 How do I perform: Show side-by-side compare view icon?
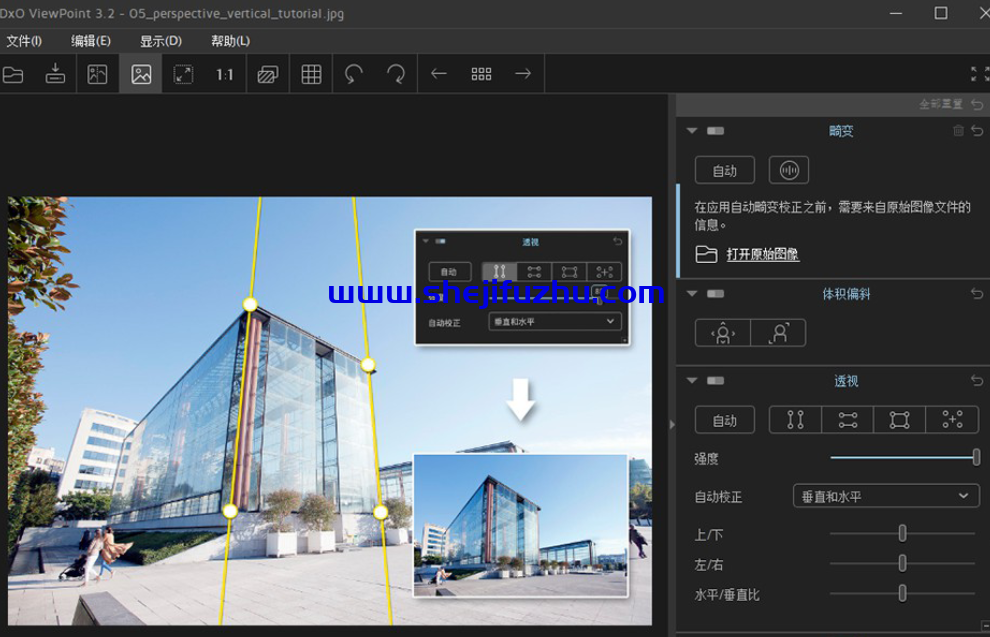(x=97, y=74)
